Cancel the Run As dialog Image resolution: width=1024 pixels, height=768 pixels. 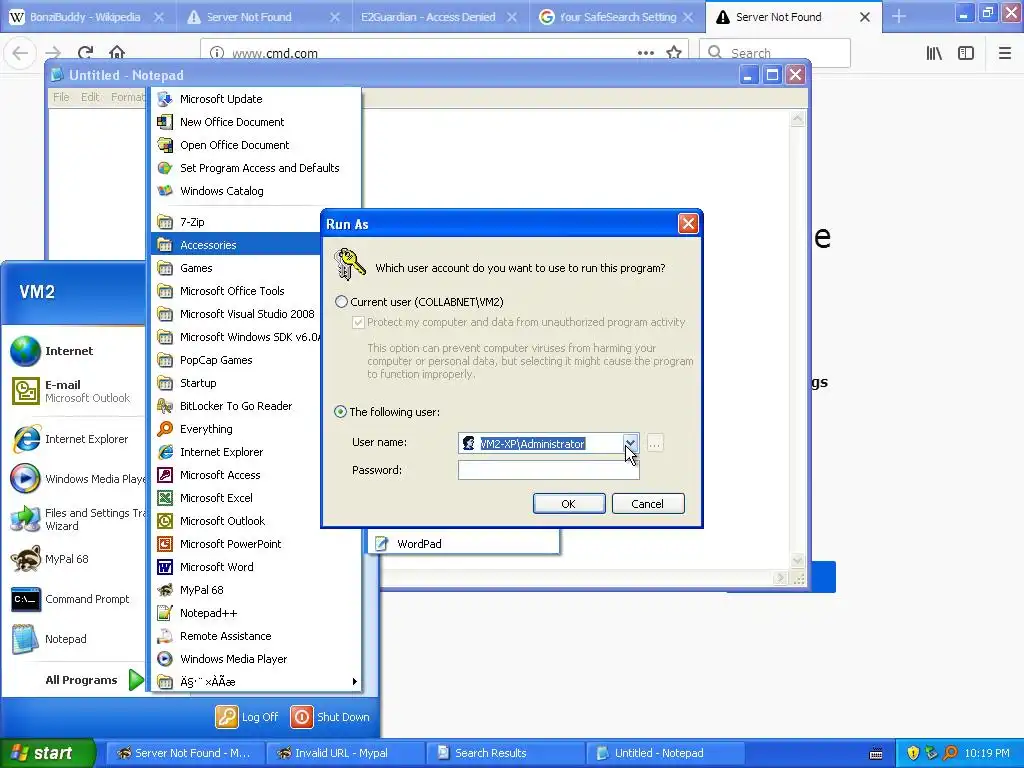(x=648, y=504)
